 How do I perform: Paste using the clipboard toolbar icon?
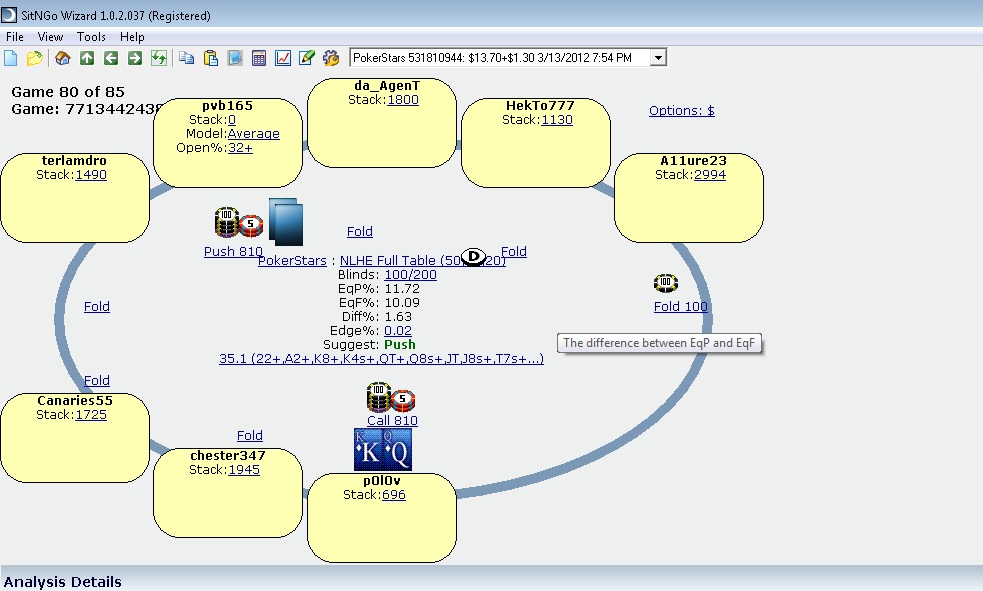pyautogui.click(x=211, y=58)
